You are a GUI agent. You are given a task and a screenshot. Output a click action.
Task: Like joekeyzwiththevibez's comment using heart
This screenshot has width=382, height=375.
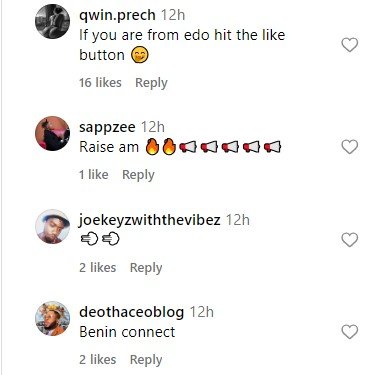[x=350, y=240]
